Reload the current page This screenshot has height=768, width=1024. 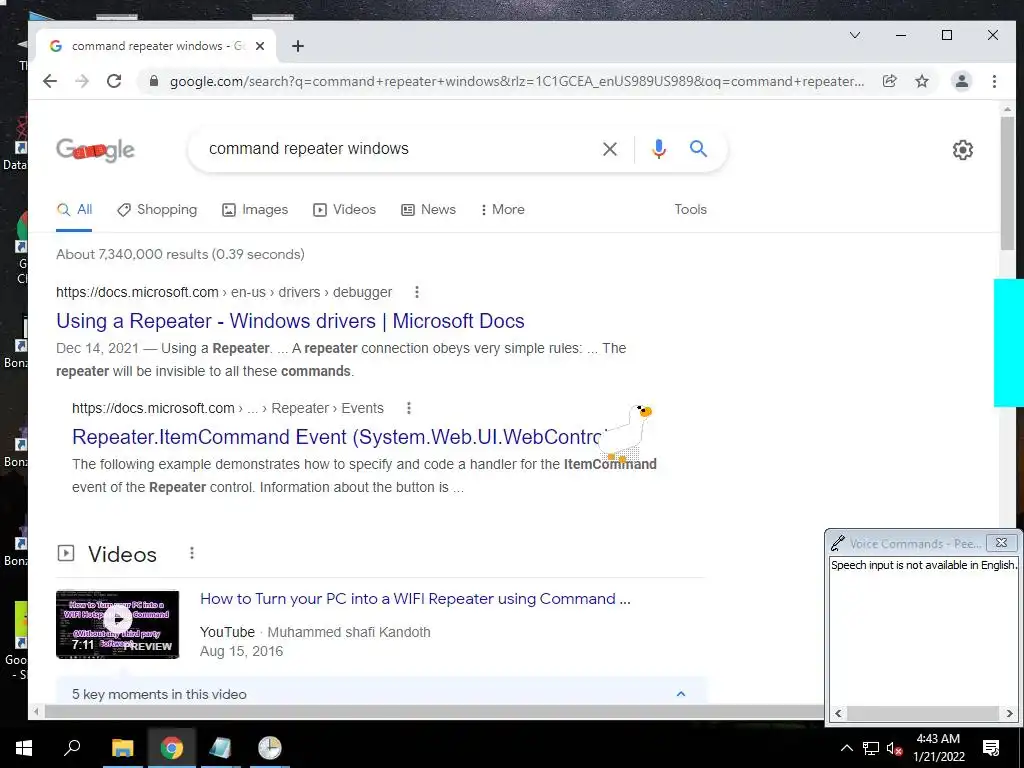[x=114, y=81]
